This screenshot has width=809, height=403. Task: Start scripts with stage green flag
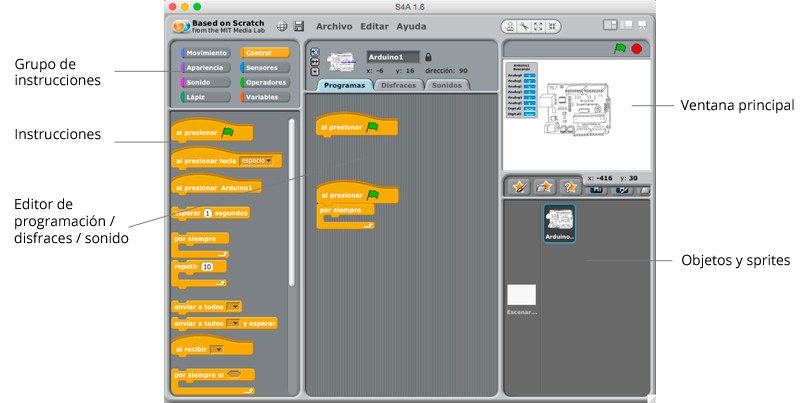[620, 49]
